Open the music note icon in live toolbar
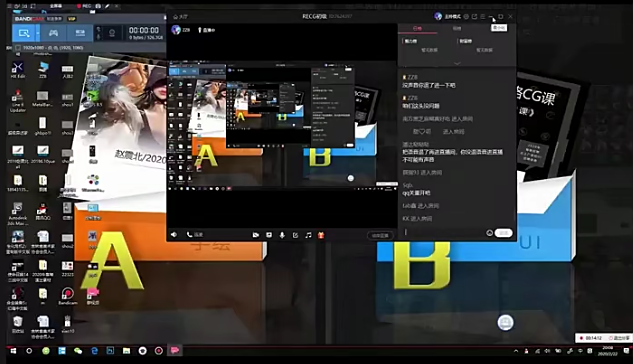The width and height of the screenshot is (633, 364). coord(308,235)
